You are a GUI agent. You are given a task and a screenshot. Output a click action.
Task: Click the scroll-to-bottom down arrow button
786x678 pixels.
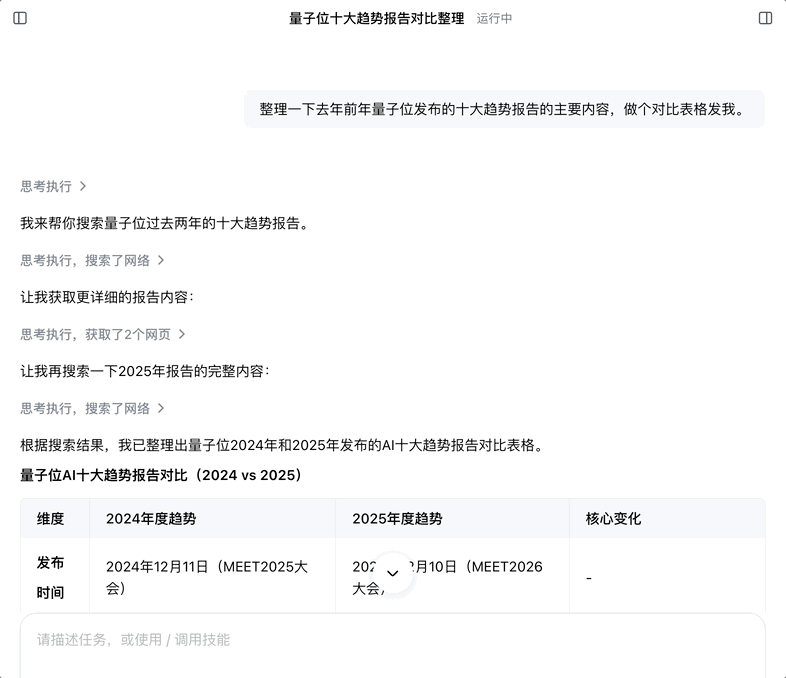tap(392, 573)
